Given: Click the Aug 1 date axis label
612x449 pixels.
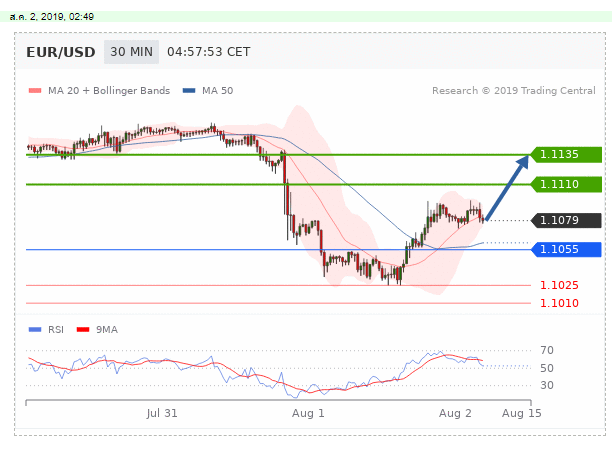Looking at the screenshot, I should 308,413.
